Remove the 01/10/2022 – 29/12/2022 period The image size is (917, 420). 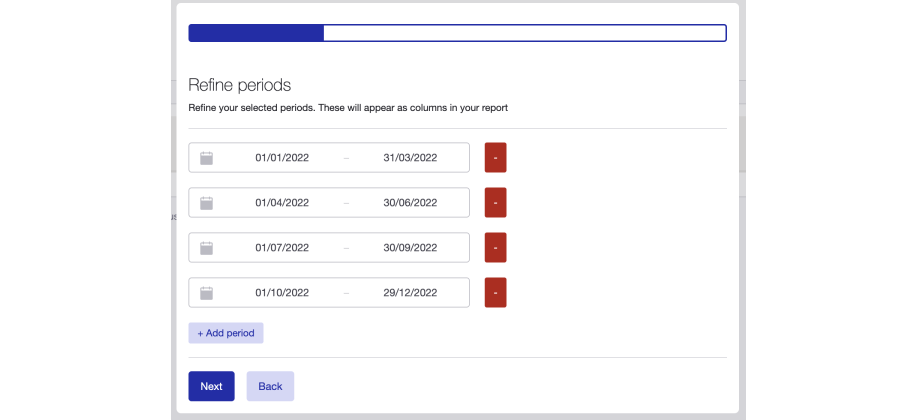click(x=495, y=292)
